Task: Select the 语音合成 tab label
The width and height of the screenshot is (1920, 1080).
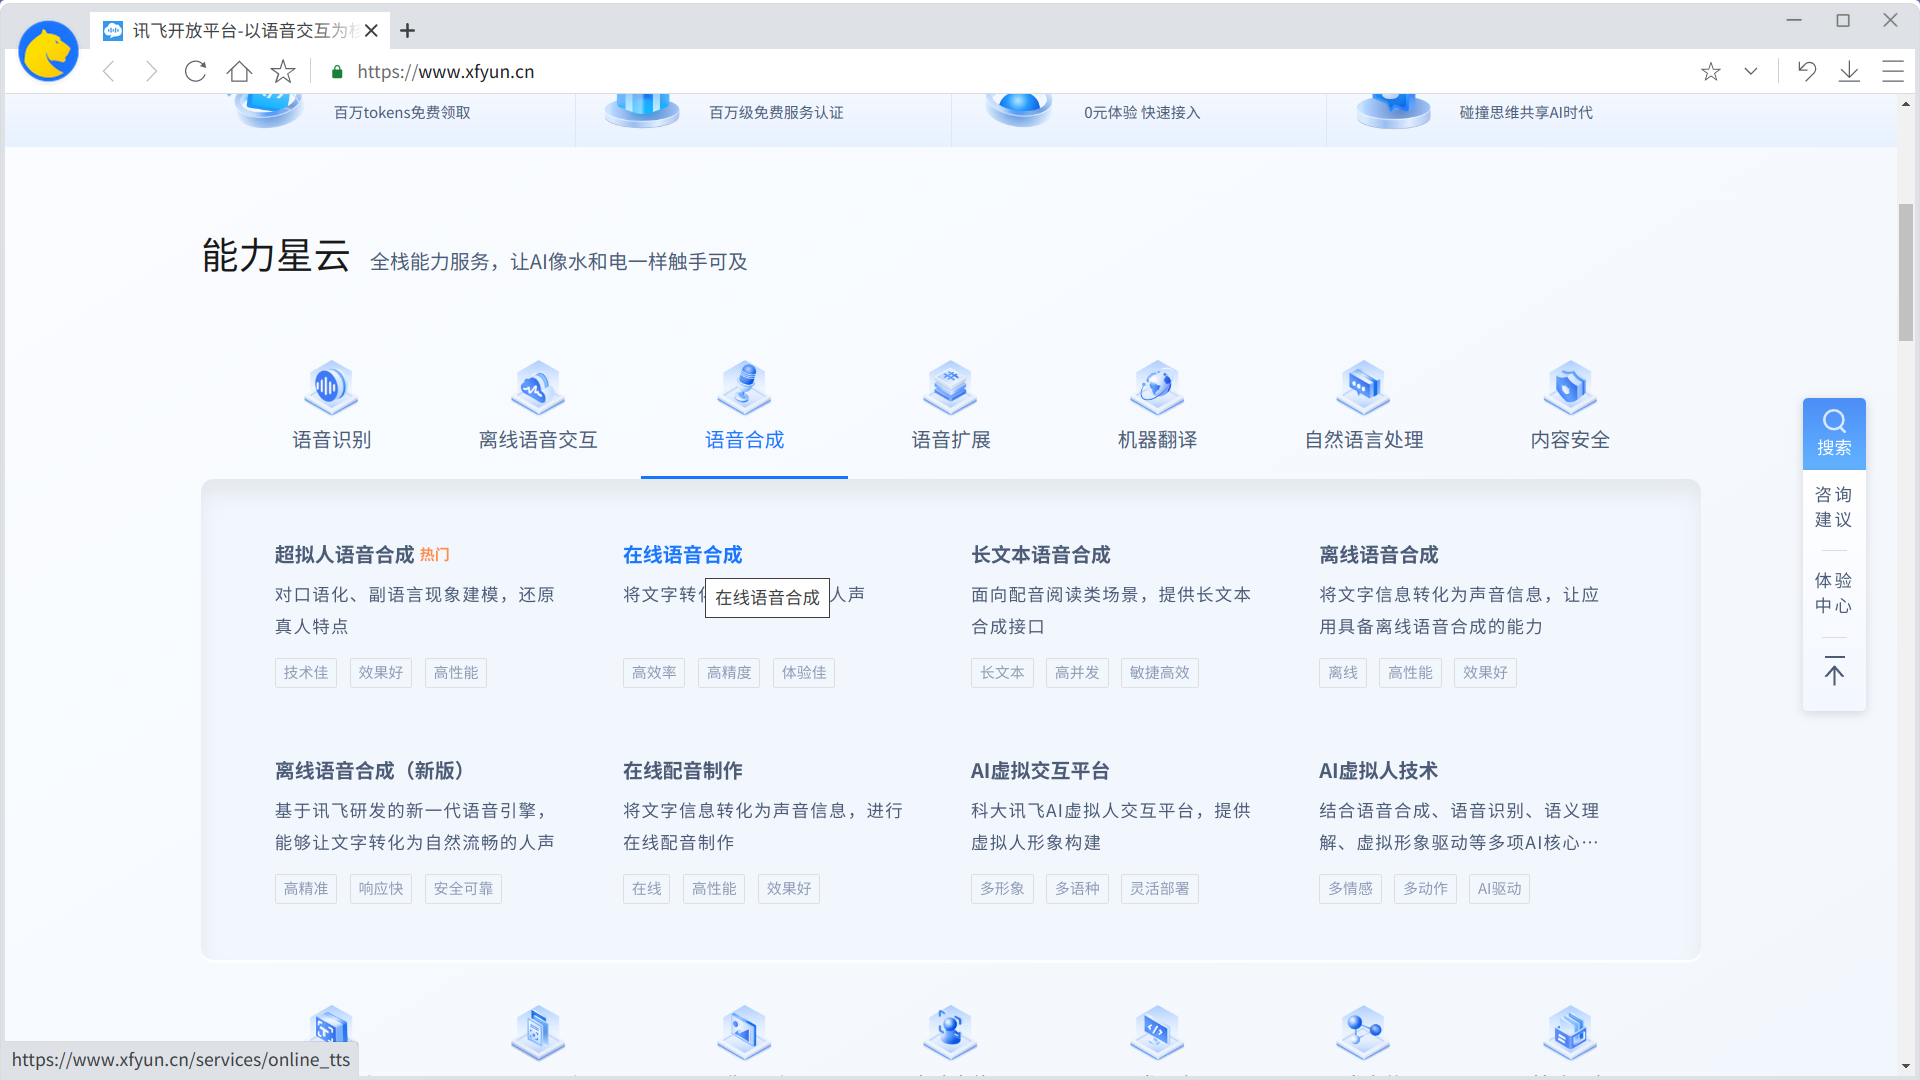Action: pos(744,440)
